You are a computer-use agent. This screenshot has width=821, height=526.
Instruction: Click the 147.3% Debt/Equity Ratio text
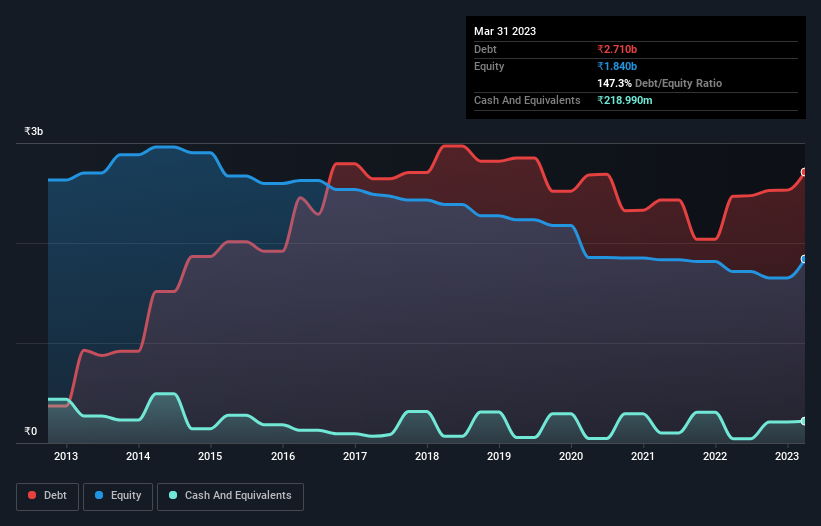click(x=659, y=83)
